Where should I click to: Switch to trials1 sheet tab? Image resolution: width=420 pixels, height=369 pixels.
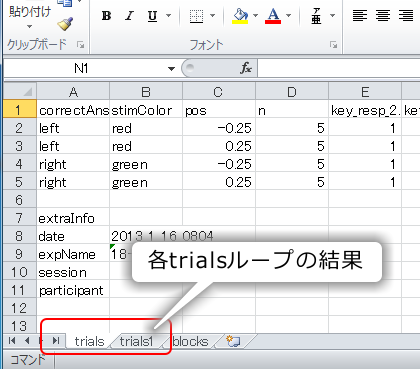[136, 341]
